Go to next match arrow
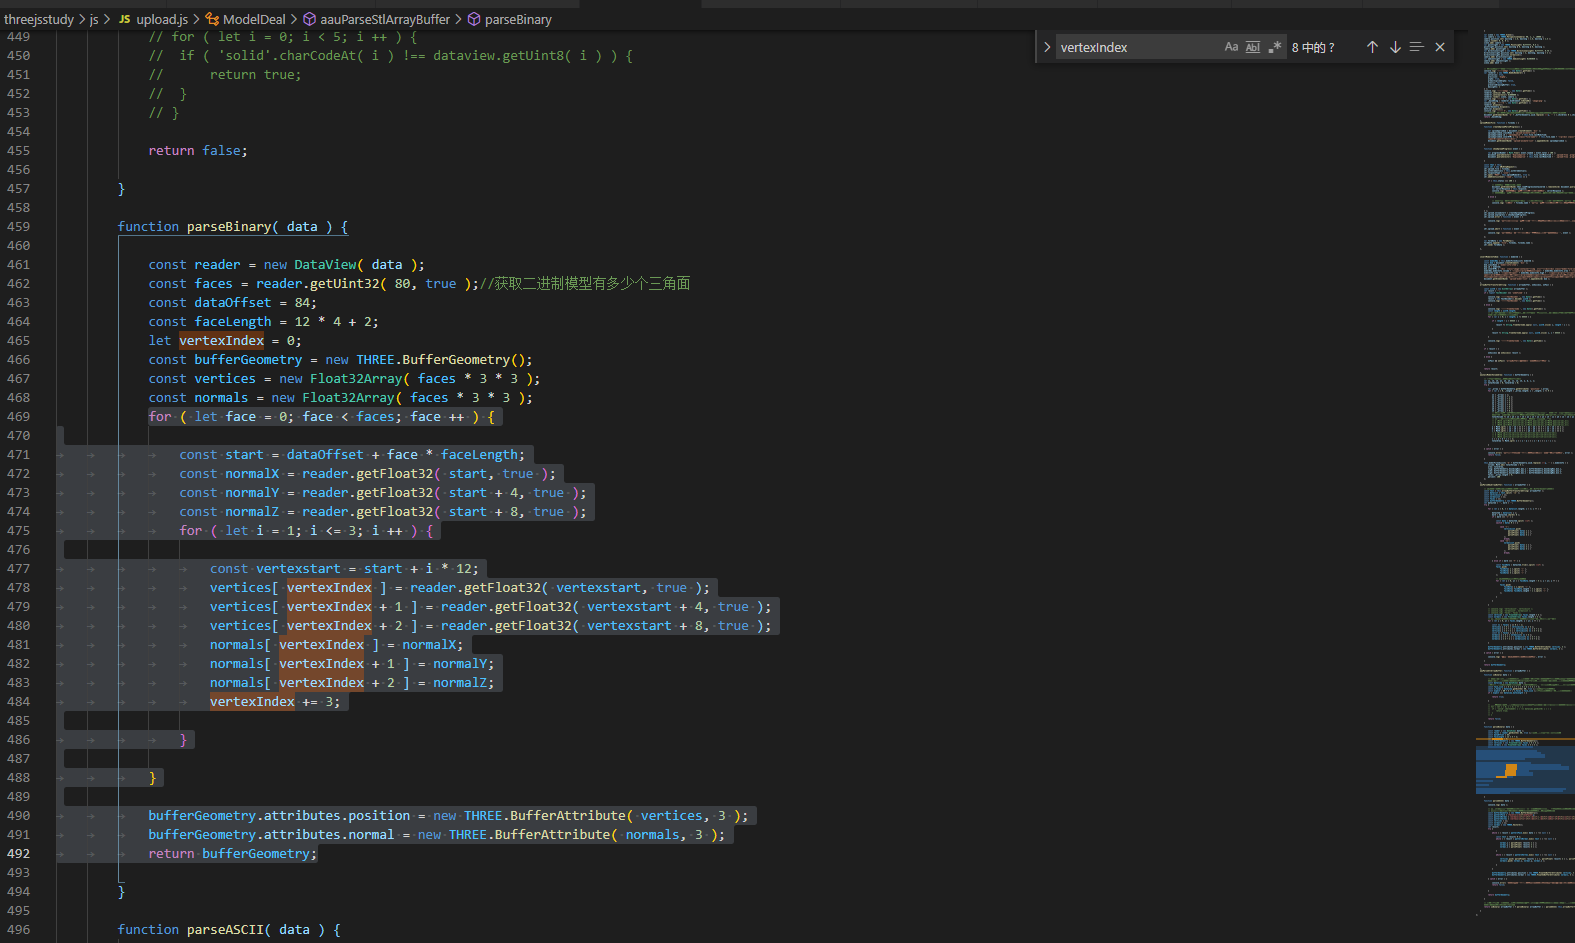 (x=1395, y=47)
